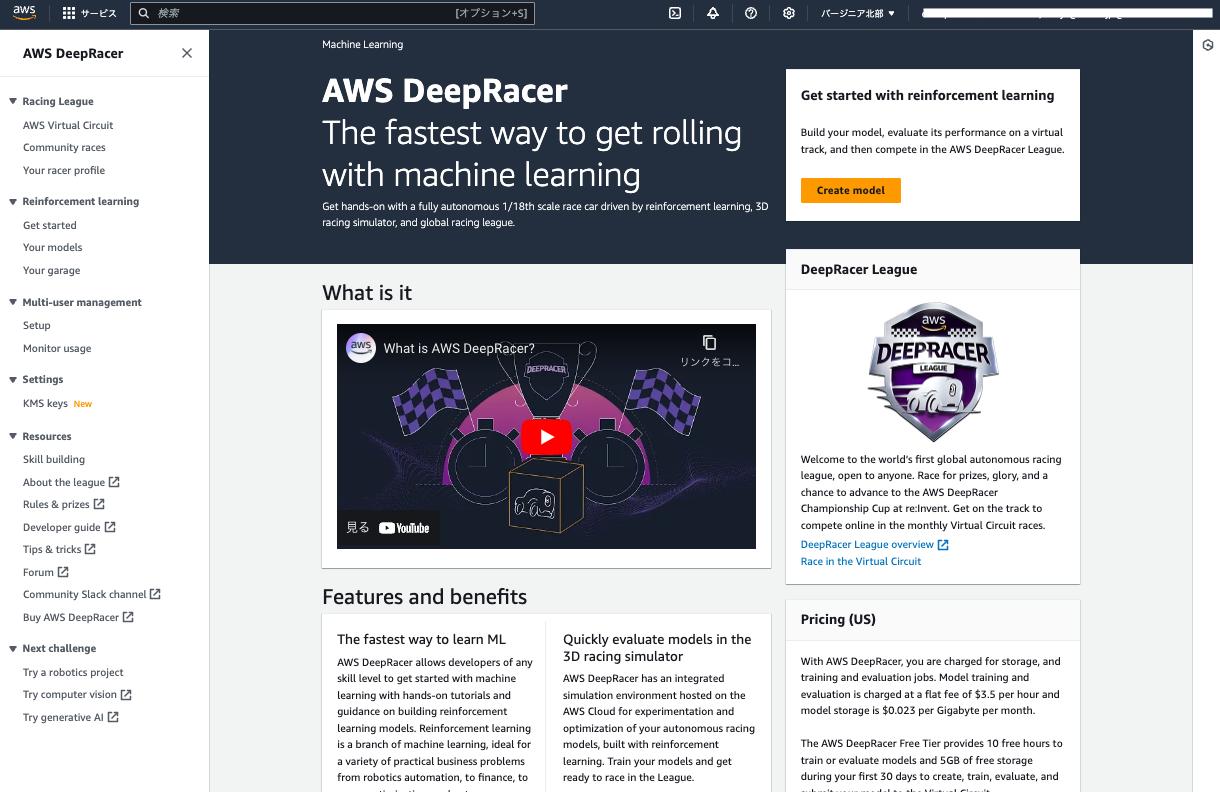Screen dimensions: 1220x792
Task: Open Your garage page
Action: 52,270
